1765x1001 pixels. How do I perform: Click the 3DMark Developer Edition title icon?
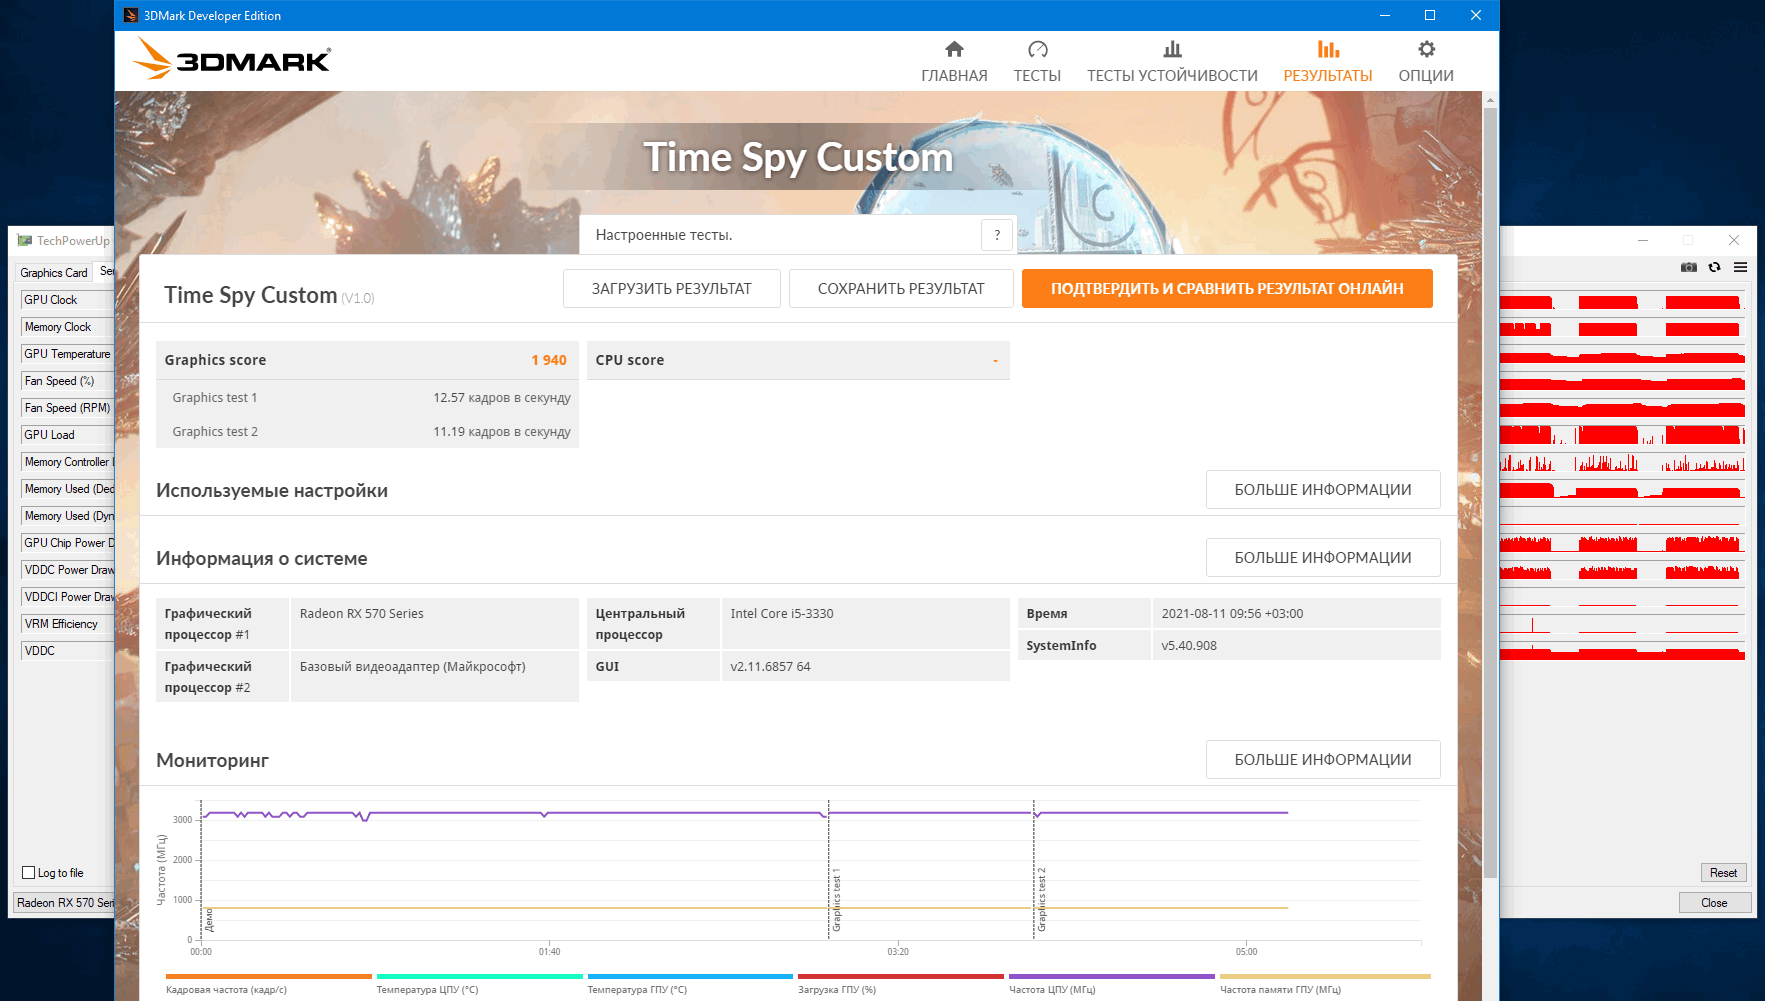[x=131, y=15]
